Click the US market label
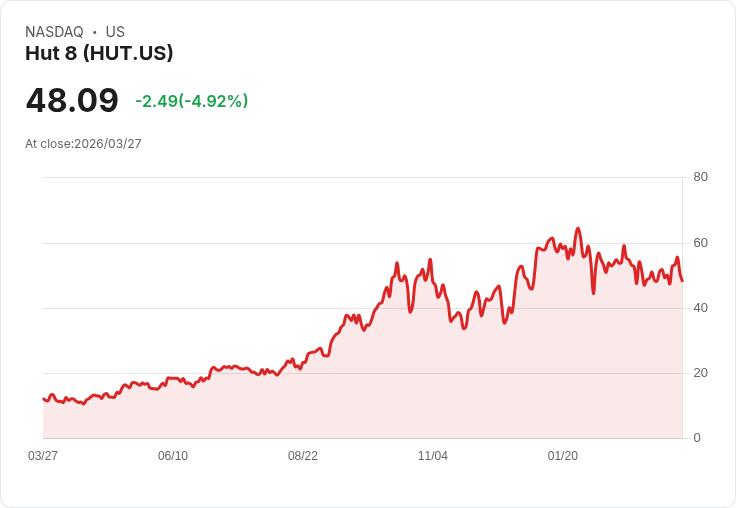The width and height of the screenshot is (736, 508). [x=115, y=32]
